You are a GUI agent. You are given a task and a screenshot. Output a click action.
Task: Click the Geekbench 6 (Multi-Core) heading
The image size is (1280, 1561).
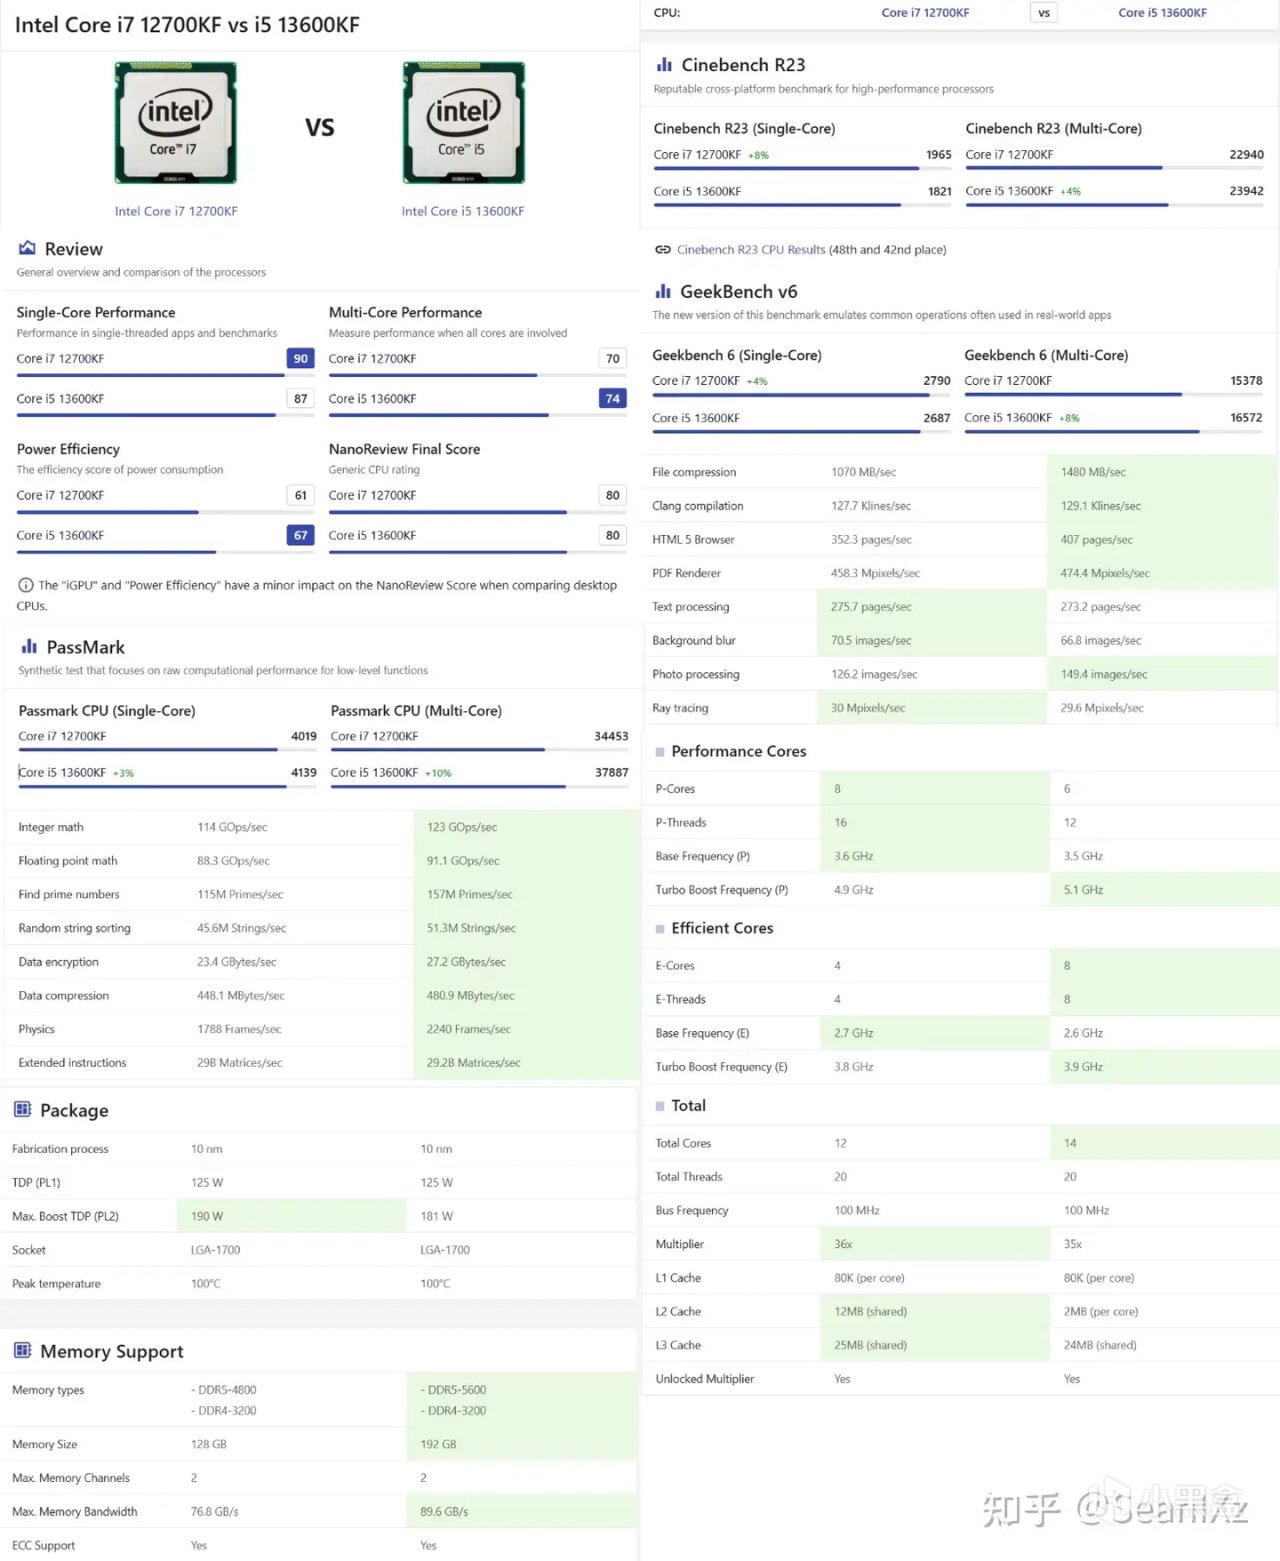pos(1046,355)
